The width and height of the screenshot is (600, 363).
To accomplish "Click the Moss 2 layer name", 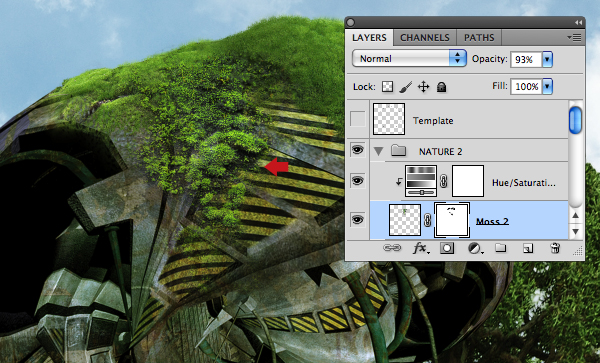I will pyautogui.click(x=492, y=221).
